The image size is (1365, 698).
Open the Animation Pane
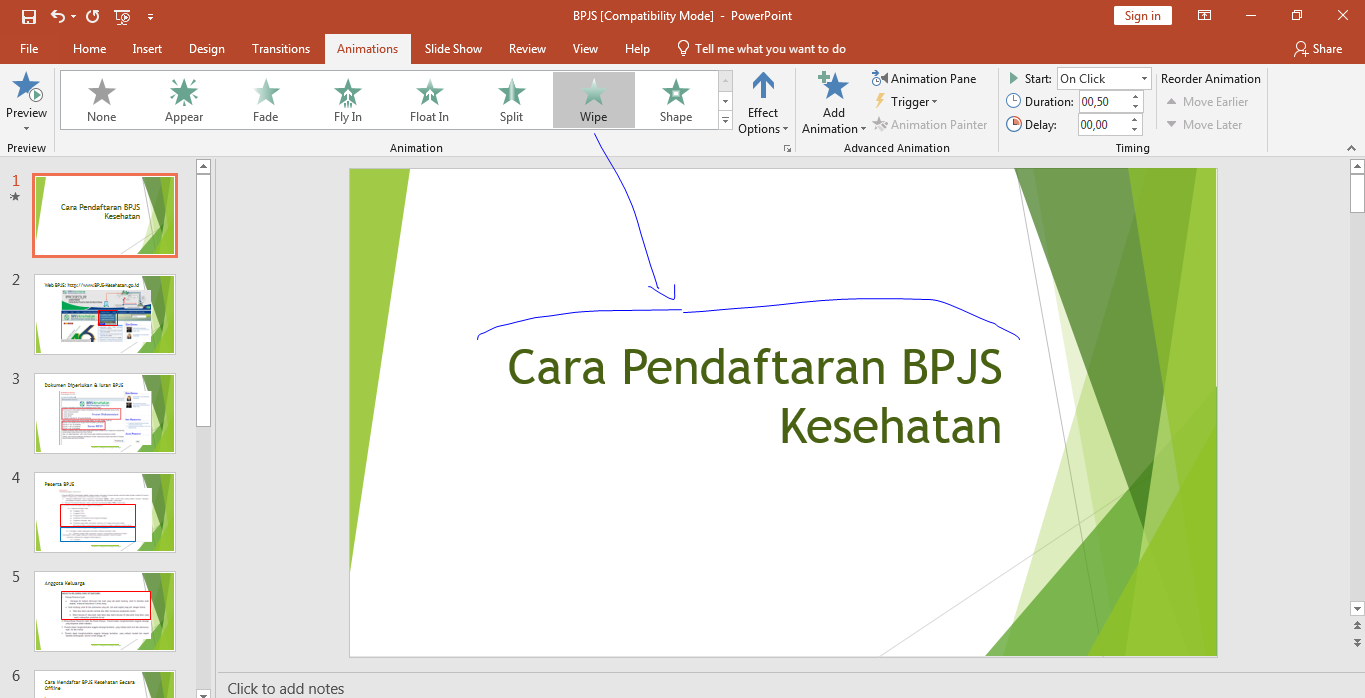(x=924, y=78)
